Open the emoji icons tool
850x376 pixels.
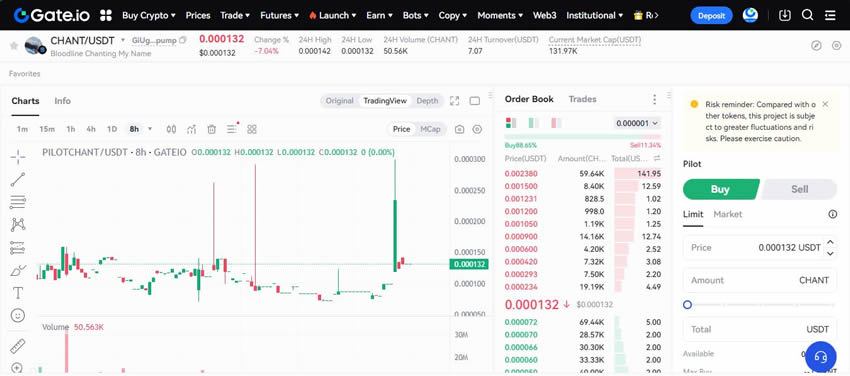pos(18,315)
